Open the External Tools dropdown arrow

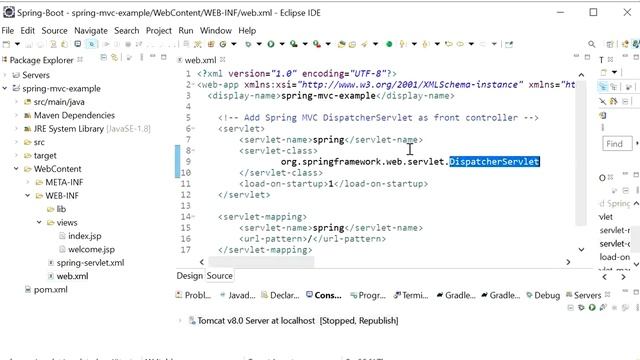pos(328,44)
